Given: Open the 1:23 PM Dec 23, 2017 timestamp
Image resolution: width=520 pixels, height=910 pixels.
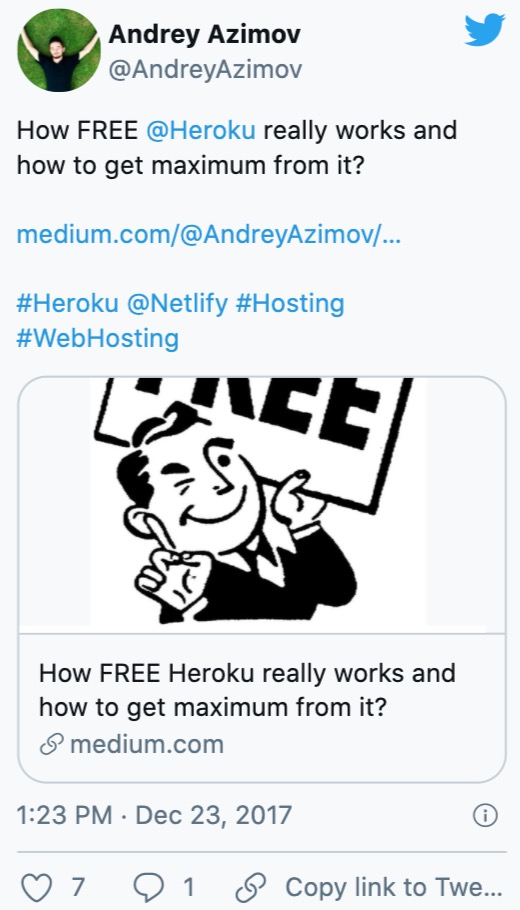Looking at the screenshot, I should pyautogui.click(x=154, y=815).
